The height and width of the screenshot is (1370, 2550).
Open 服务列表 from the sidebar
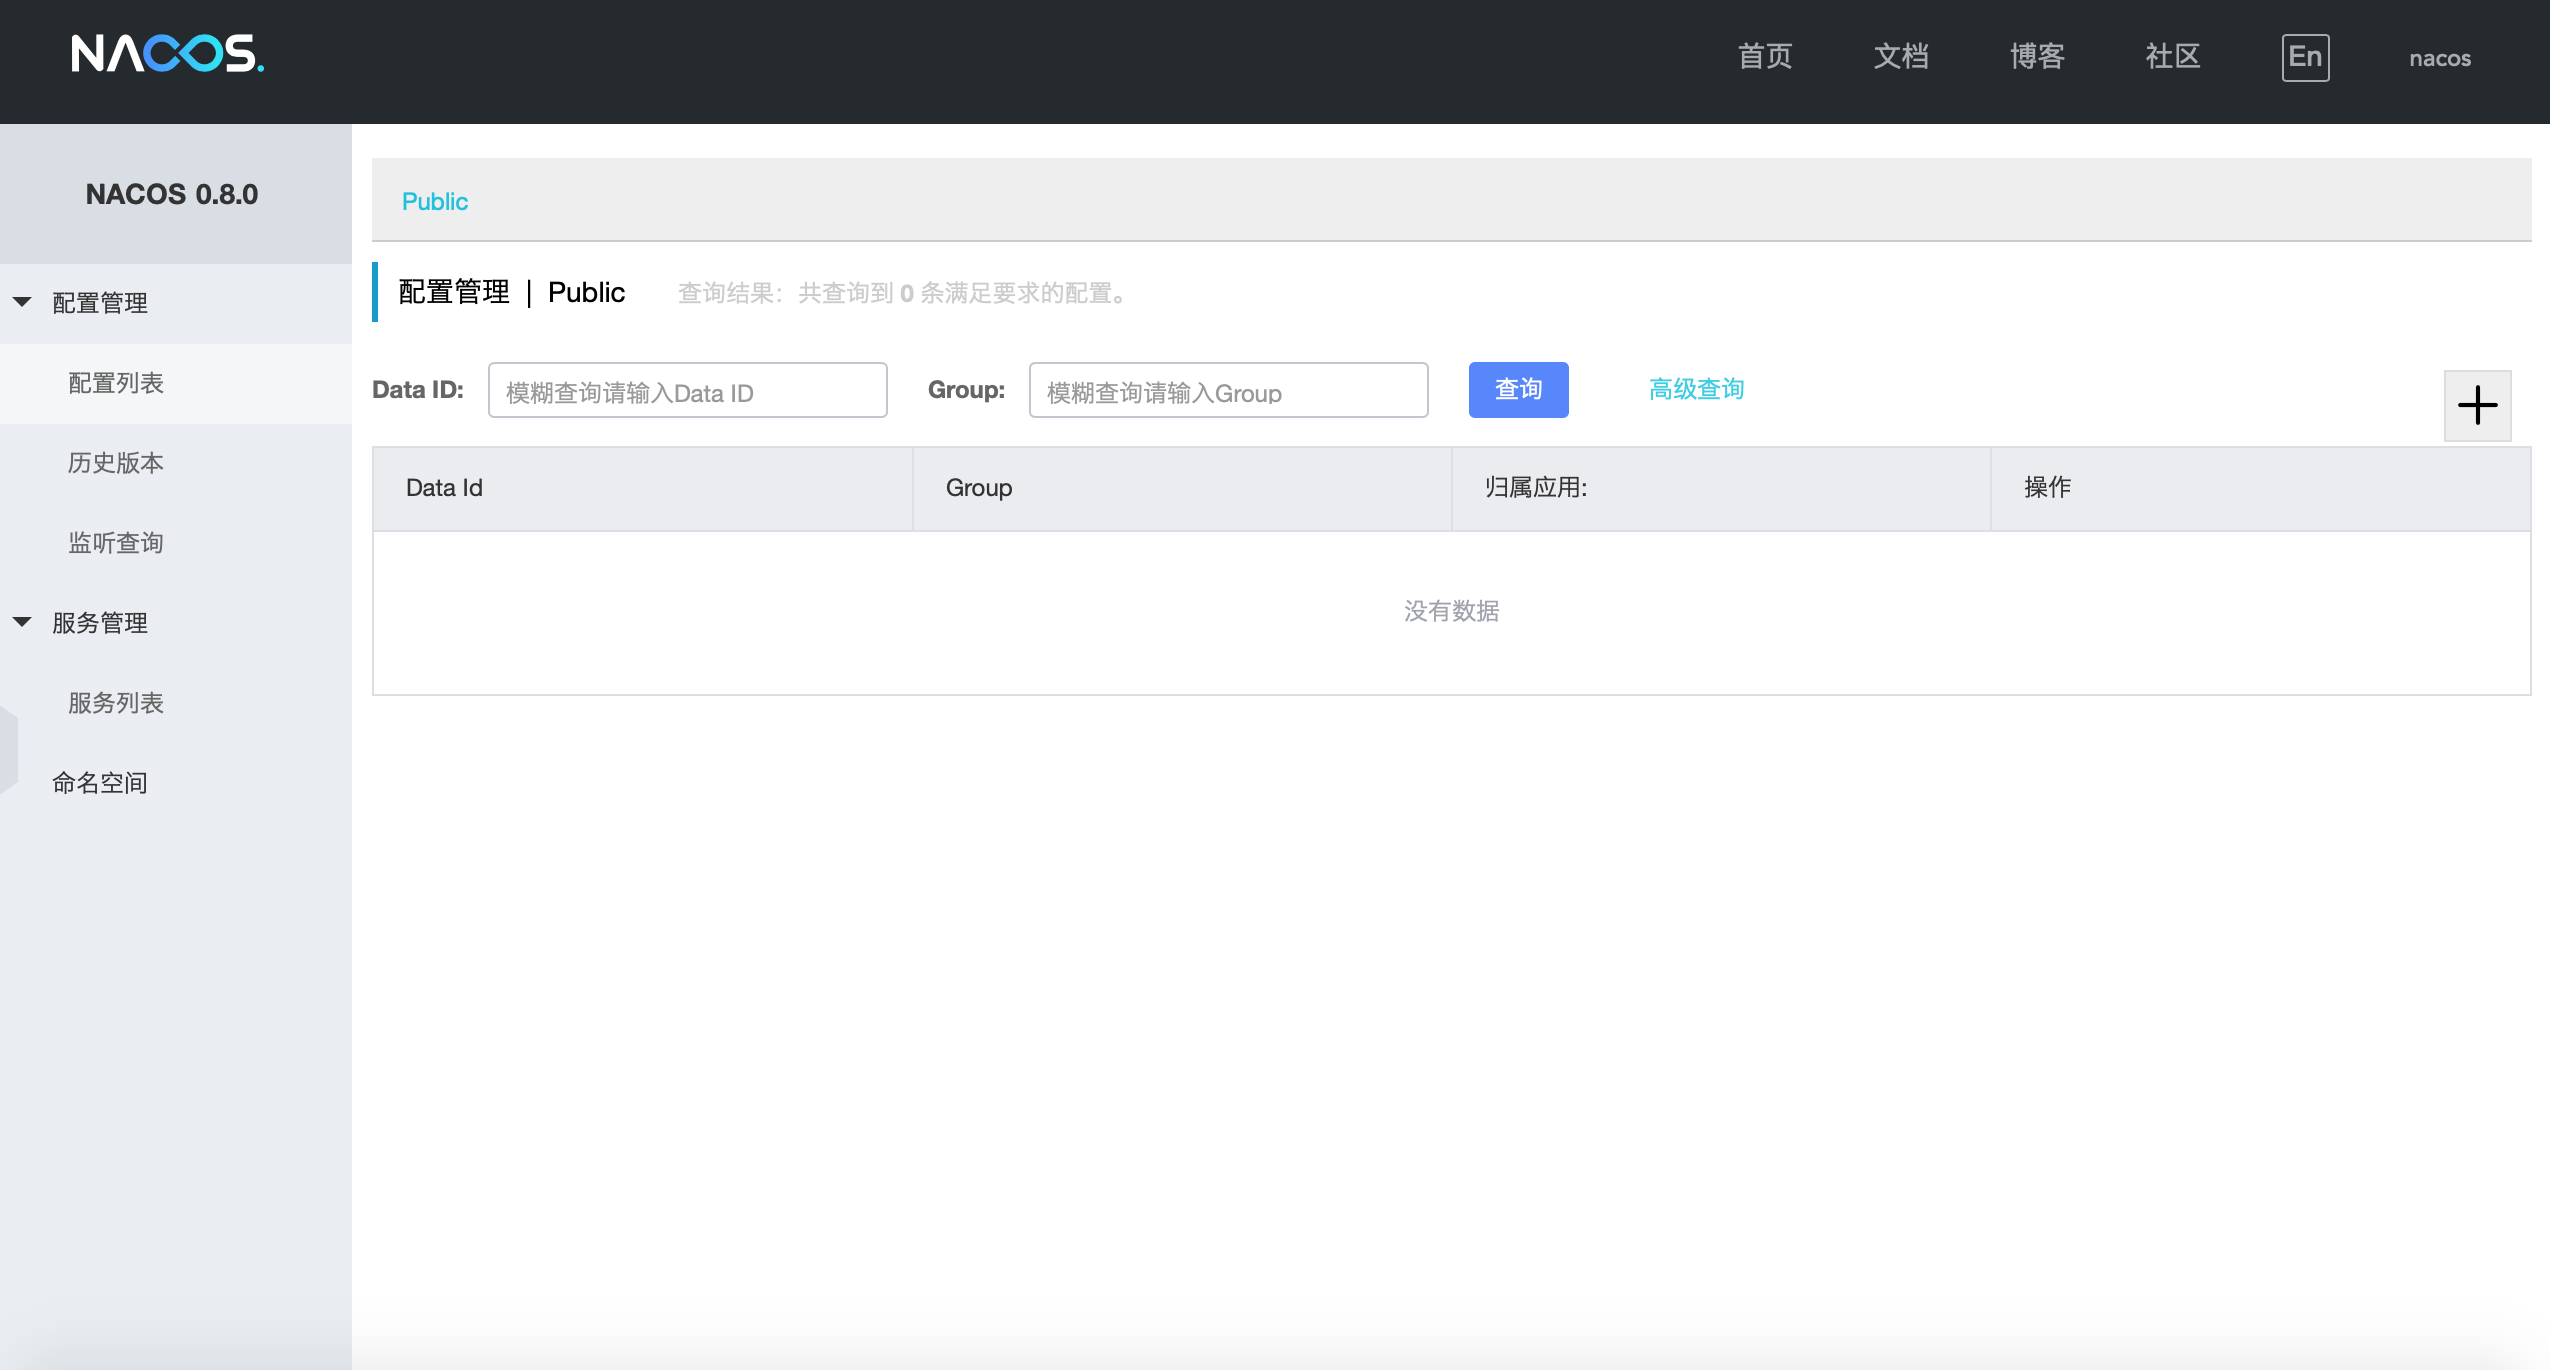coord(115,702)
